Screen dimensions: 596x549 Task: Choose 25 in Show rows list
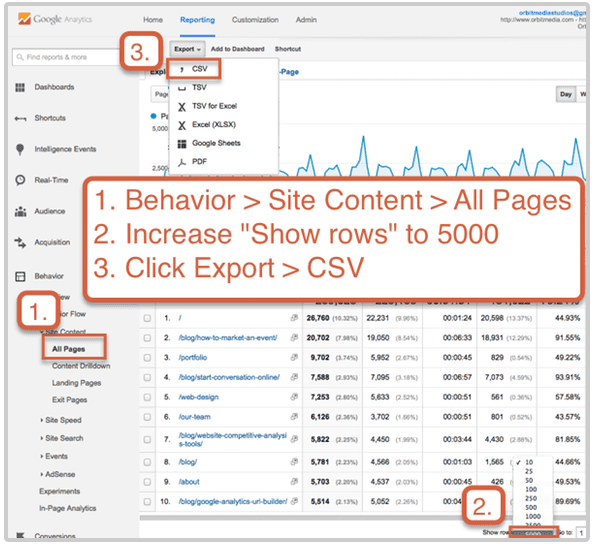(x=529, y=471)
